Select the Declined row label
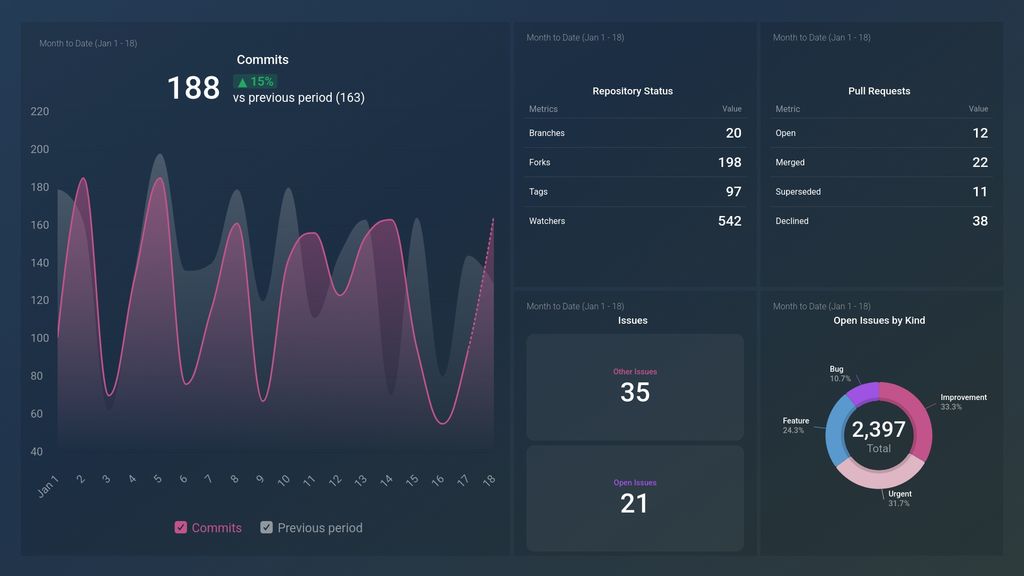 [x=792, y=221]
